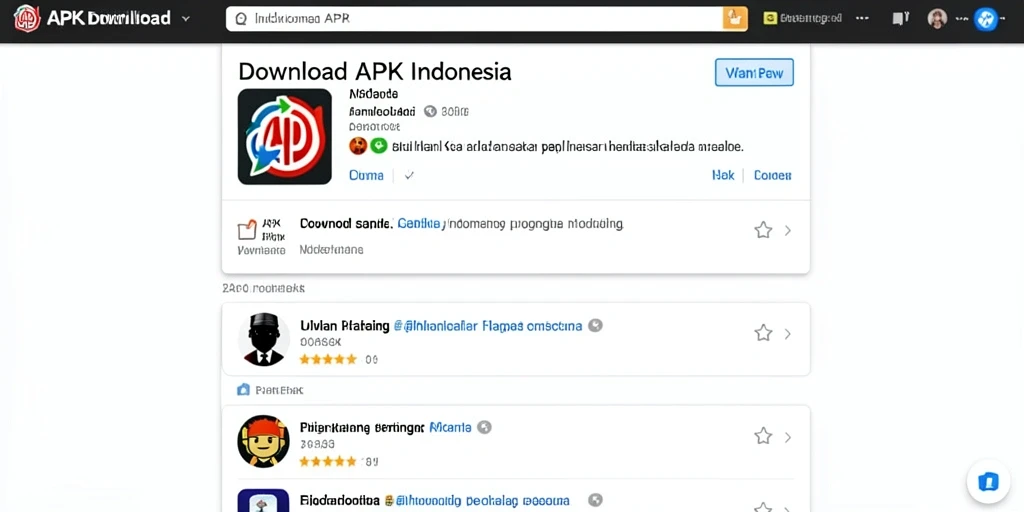The image size is (1024, 512).
Task: Expand the Ulvlan Plataing row chevron
Action: (x=788, y=334)
